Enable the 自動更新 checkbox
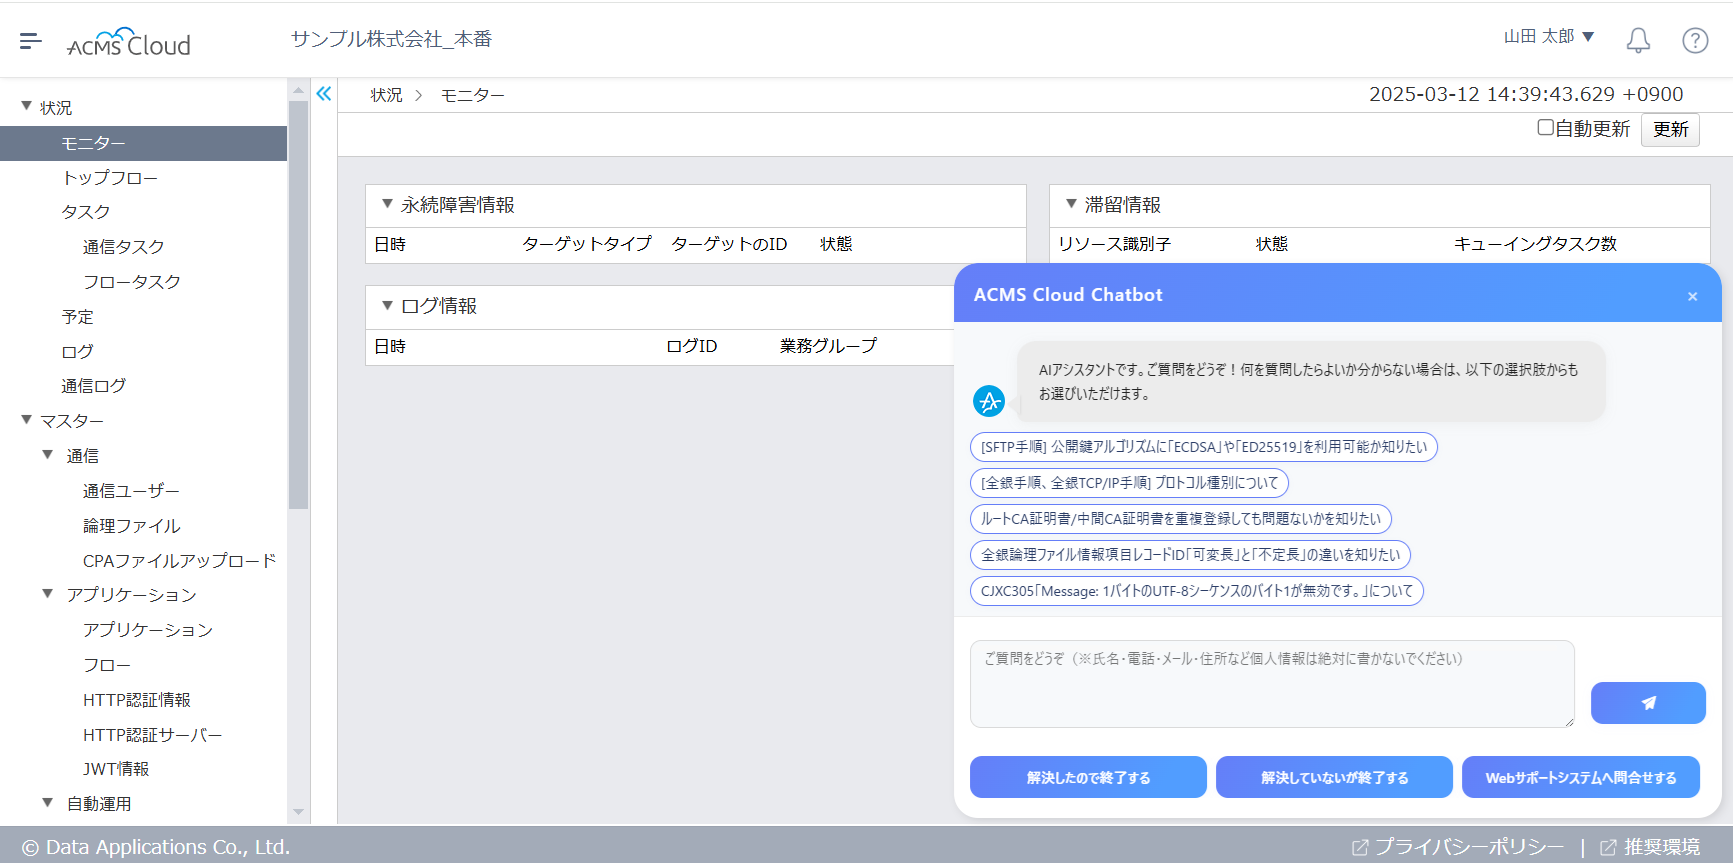Image resolution: width=1733 pixels, height=863 pixels. point(1545,127)
